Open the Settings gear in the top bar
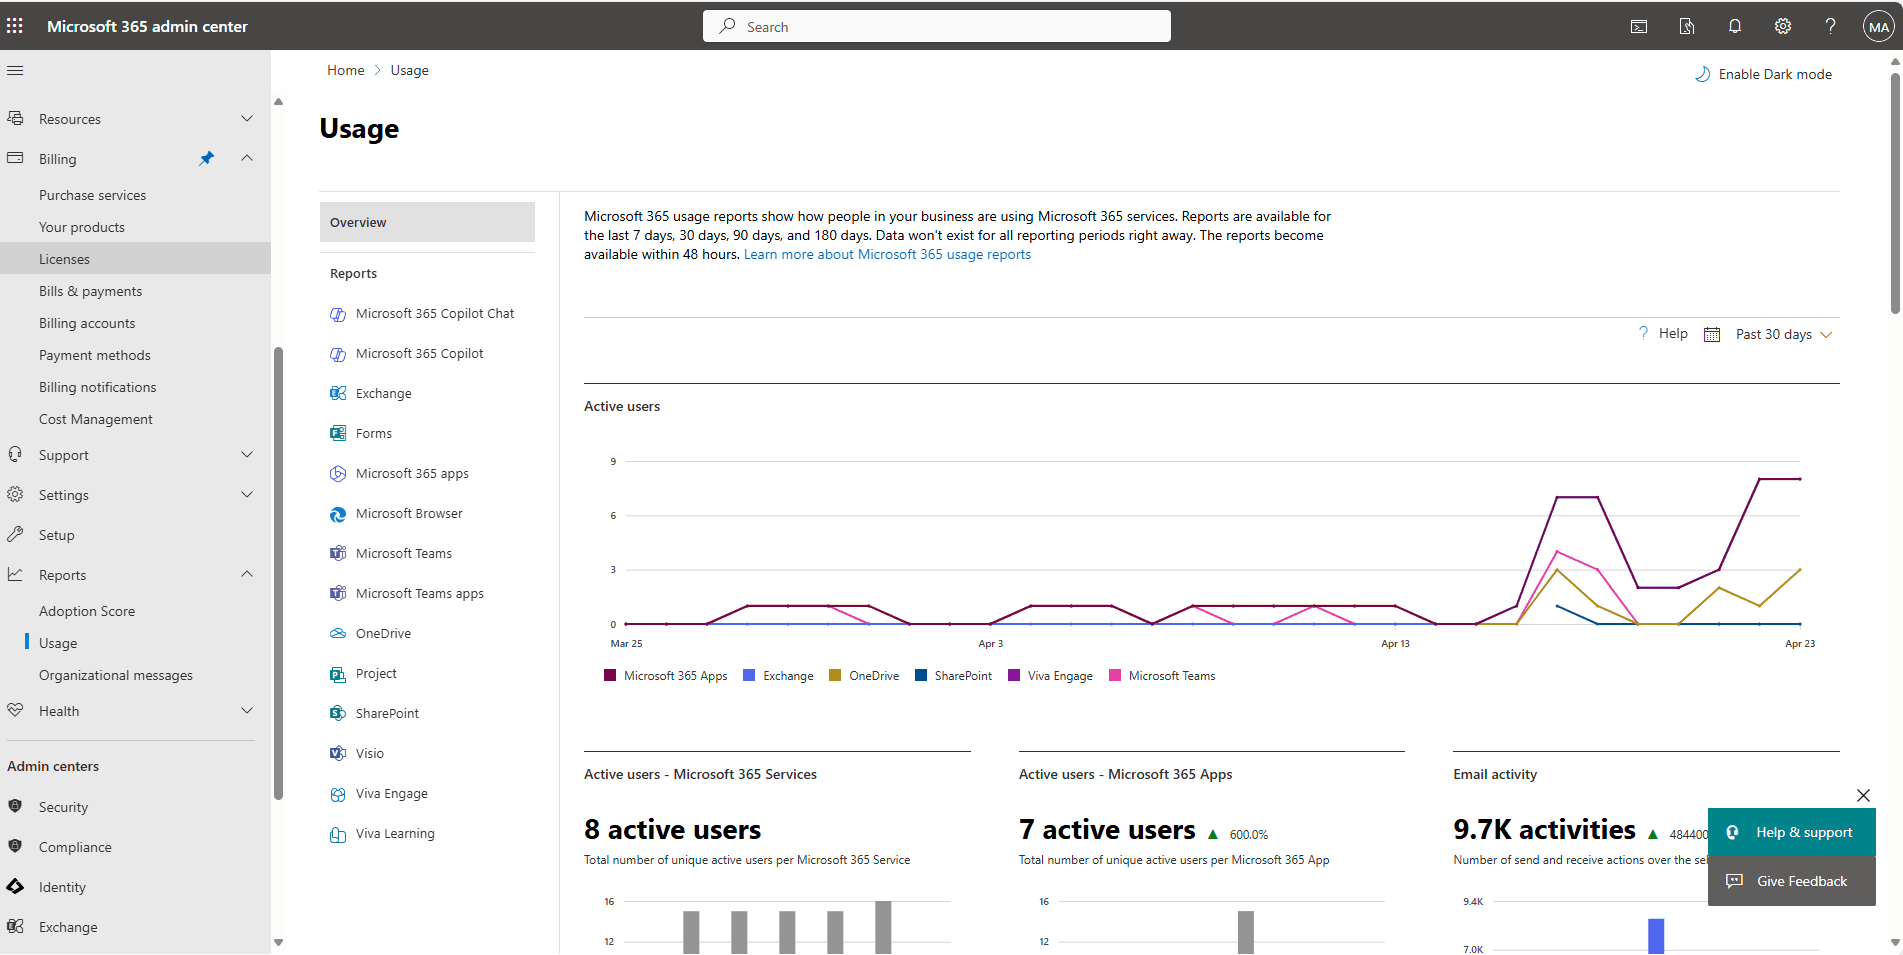Viewport: 1903px width, 955px height. pyautogui.click(x=1783, y=26)
